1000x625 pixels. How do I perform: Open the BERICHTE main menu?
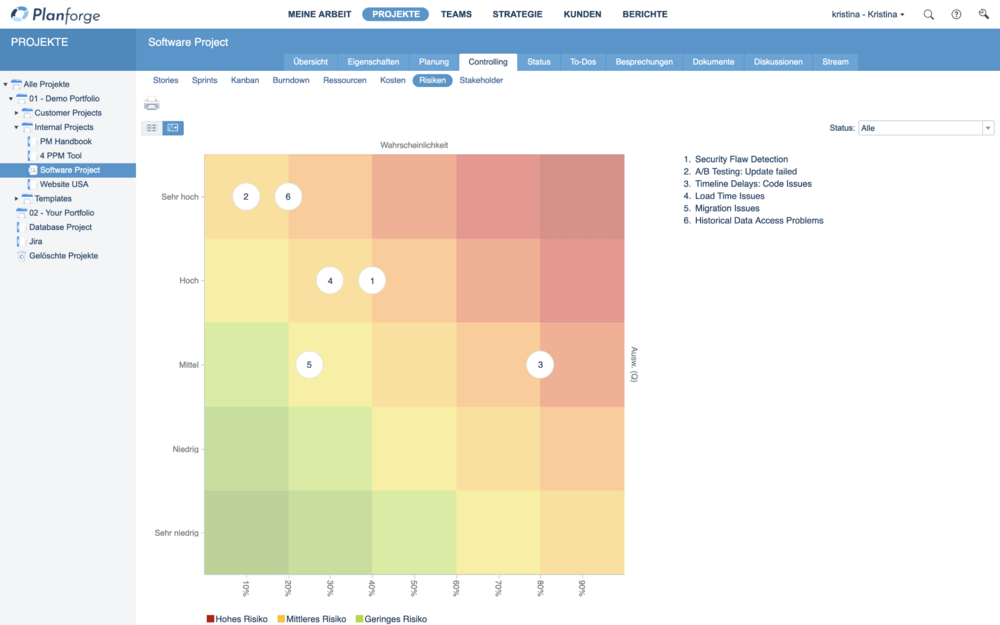pyautogui.click(x=644, y=15)
